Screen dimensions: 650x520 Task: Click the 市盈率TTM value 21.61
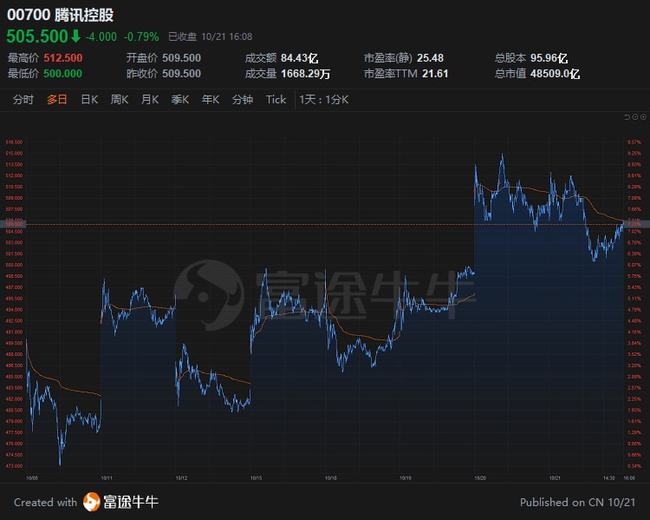435,73
